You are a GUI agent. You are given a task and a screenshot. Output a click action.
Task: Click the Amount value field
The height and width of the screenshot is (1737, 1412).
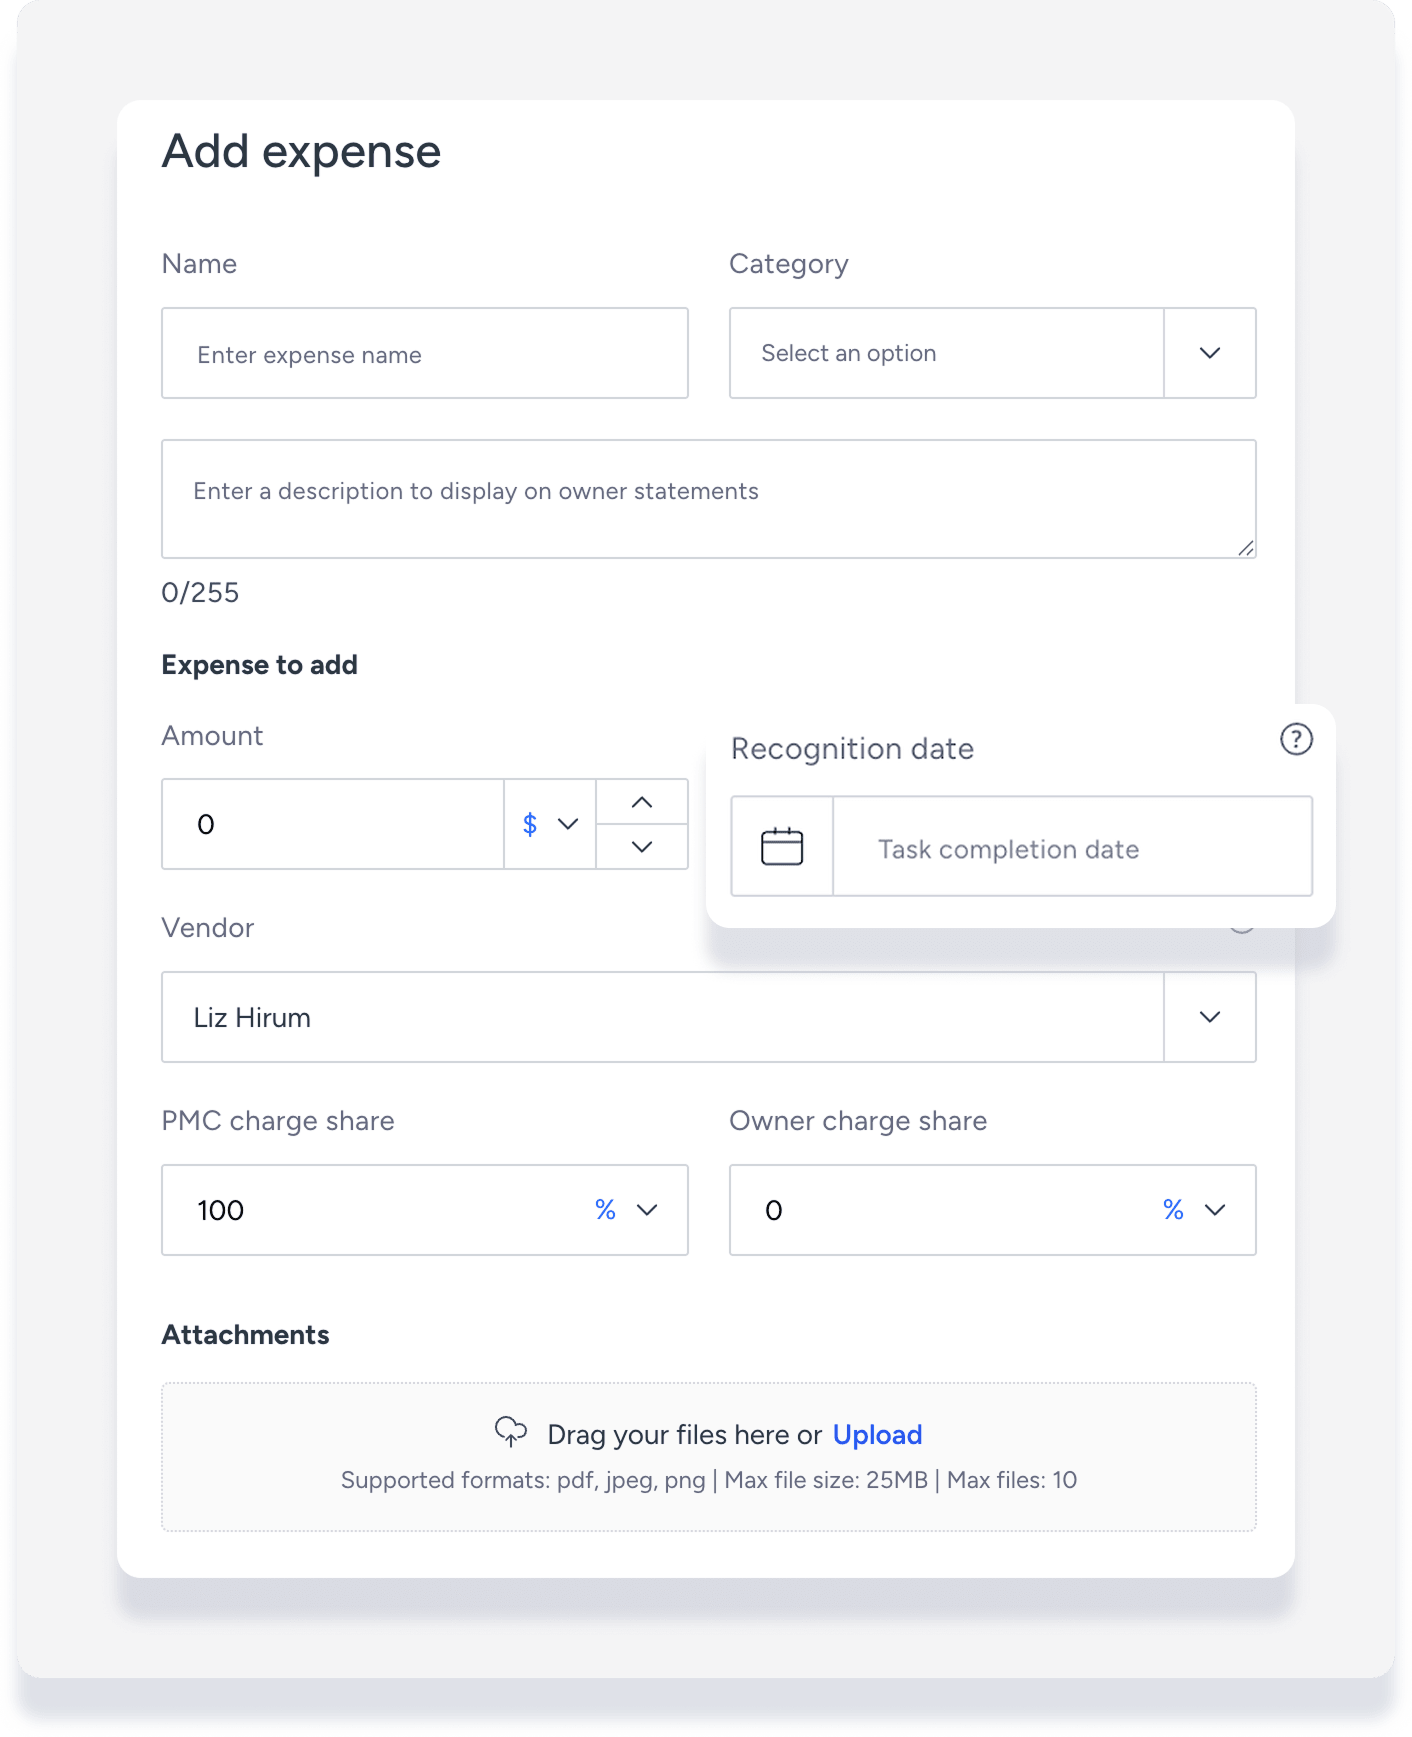click(x=333, y=824)
